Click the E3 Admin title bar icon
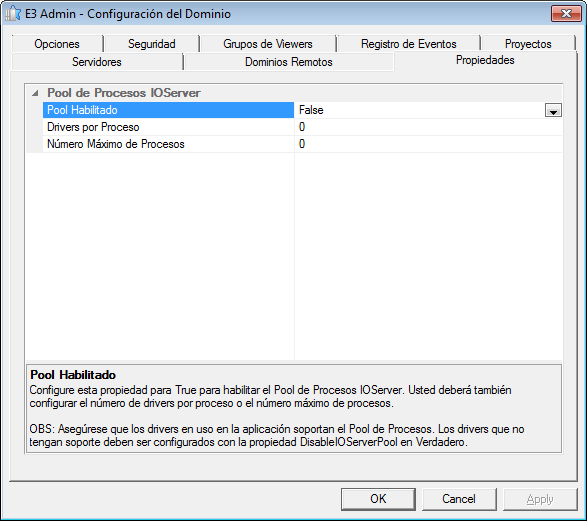Image resolution: width=587 pixels, height=521 pixels. (x=12, y=13)
